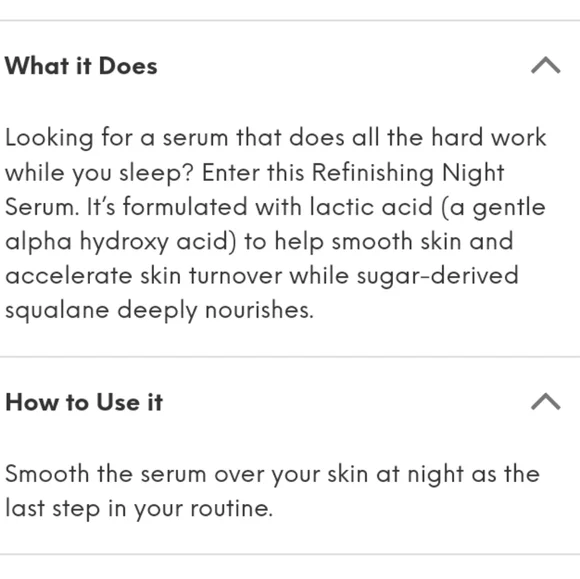Click the text last step in your routine
580x579 pixels.
(x=139, y=509)
